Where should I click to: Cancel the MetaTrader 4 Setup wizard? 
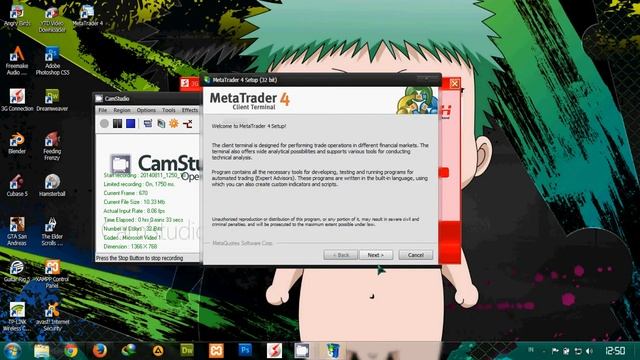click(416, 255)
